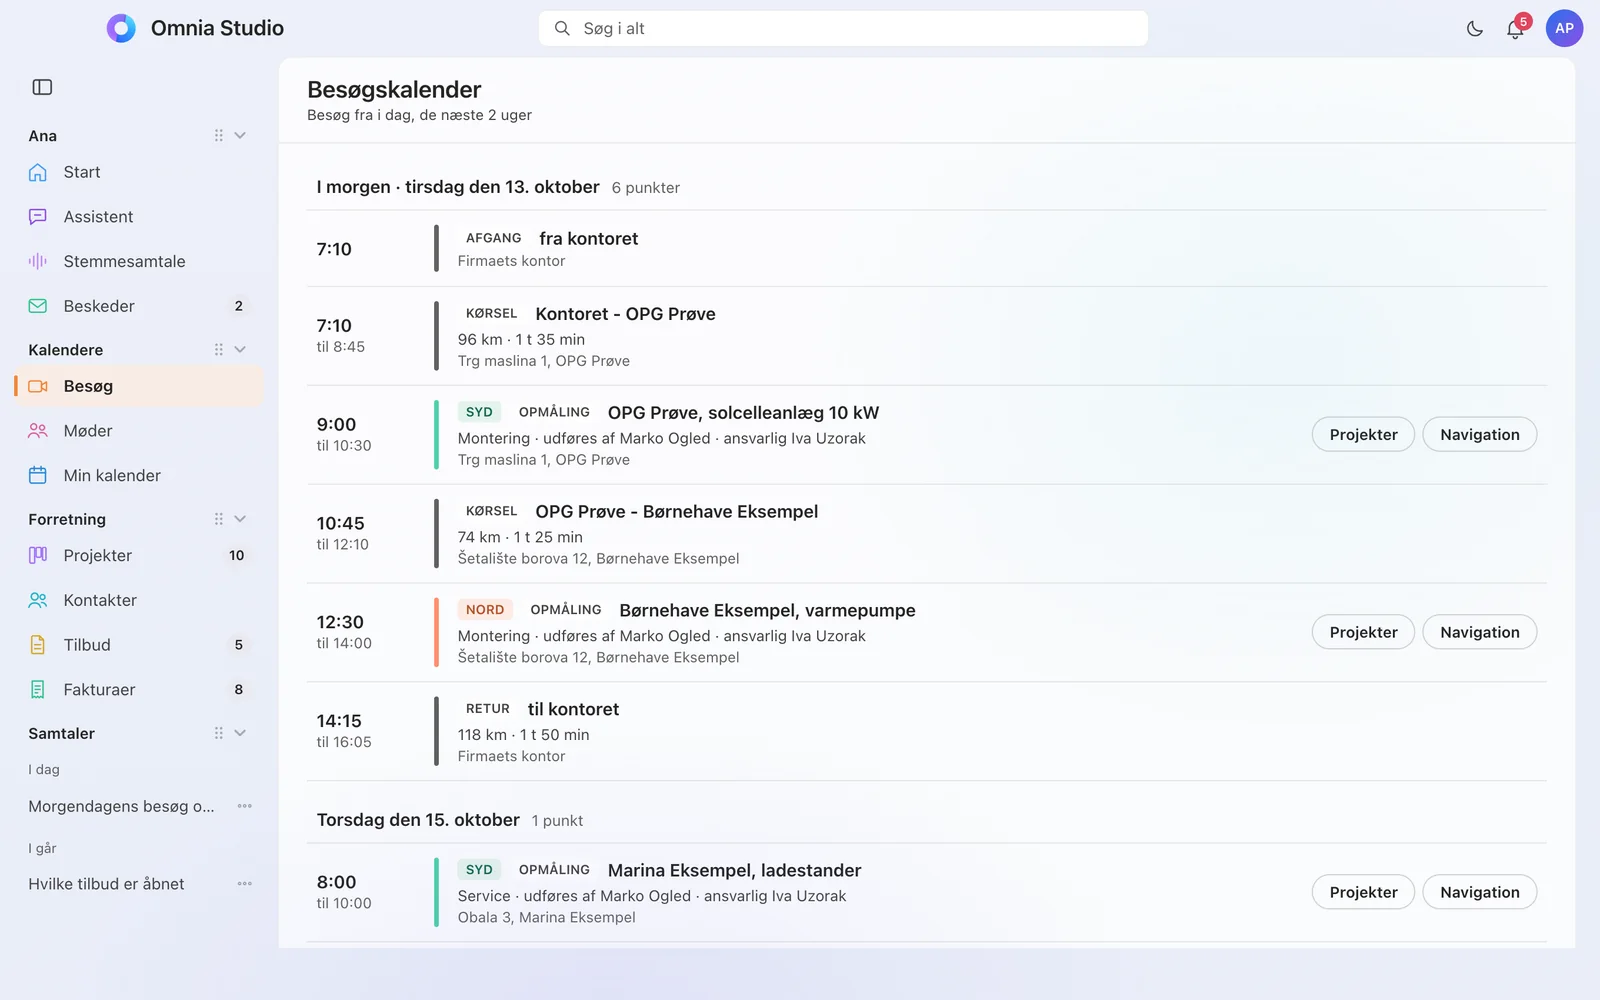
Task: Click the NORD tag on Børnehave Eksempel
Action: [485, 610]
